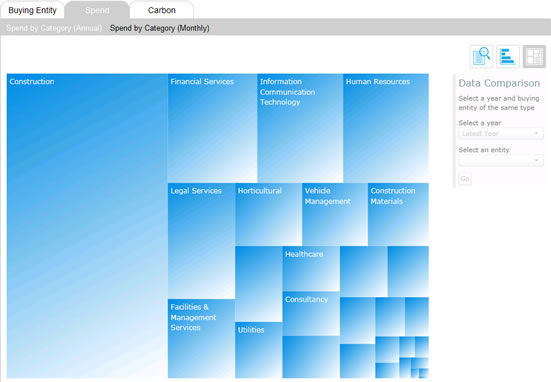This screenshot has height=382, width=551.
Task: Open the Select an entity dropdown
Action: [501, 161]
